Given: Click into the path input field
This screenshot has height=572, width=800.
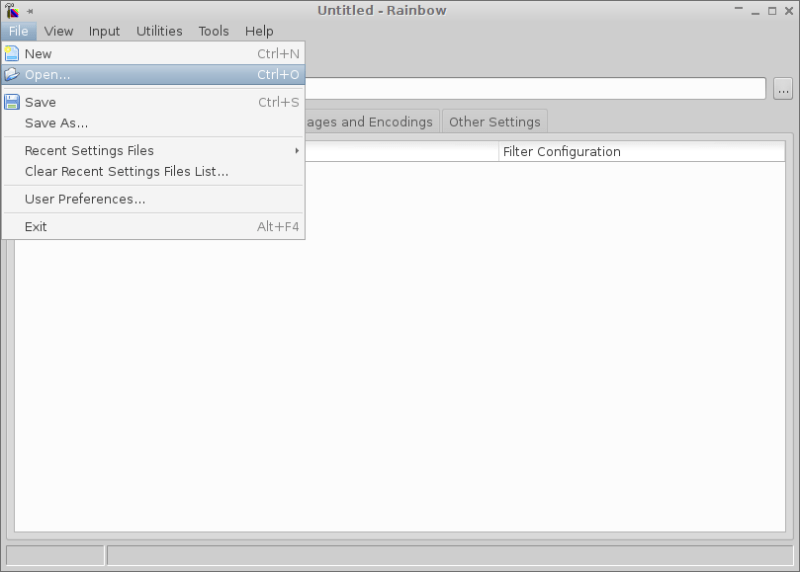Looking at the screenshot, I should [x=535, y=89].
